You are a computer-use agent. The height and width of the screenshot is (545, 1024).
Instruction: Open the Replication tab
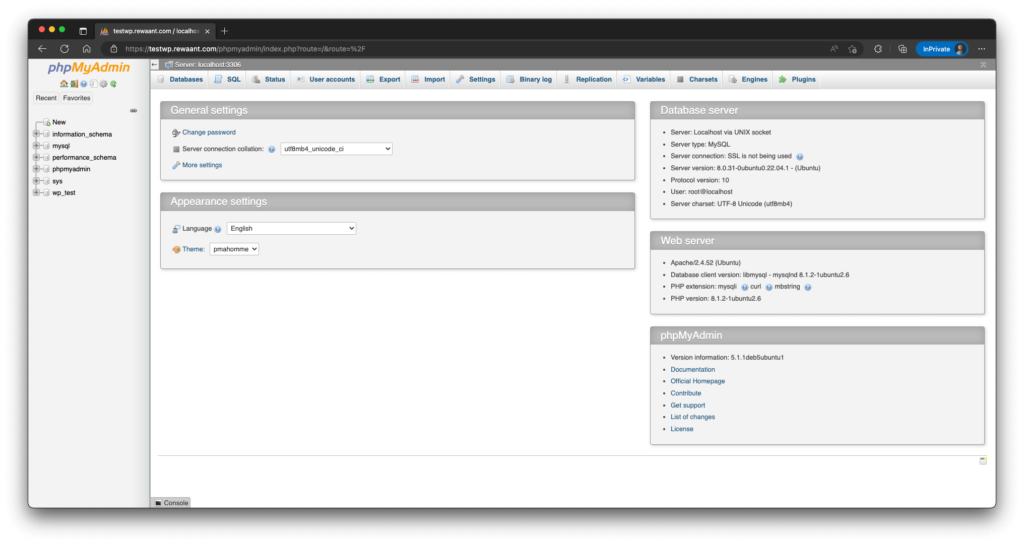point(587,80)
